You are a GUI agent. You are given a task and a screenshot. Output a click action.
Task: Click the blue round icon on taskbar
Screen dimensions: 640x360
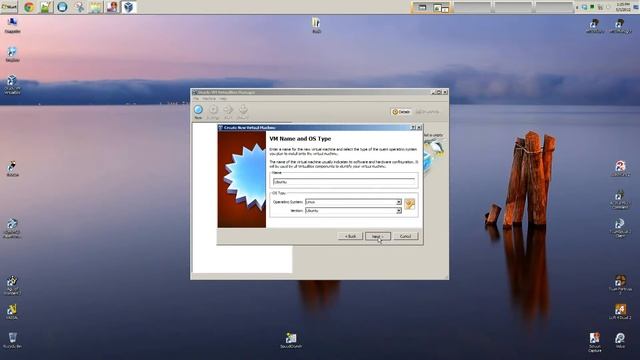coord(62,7)
